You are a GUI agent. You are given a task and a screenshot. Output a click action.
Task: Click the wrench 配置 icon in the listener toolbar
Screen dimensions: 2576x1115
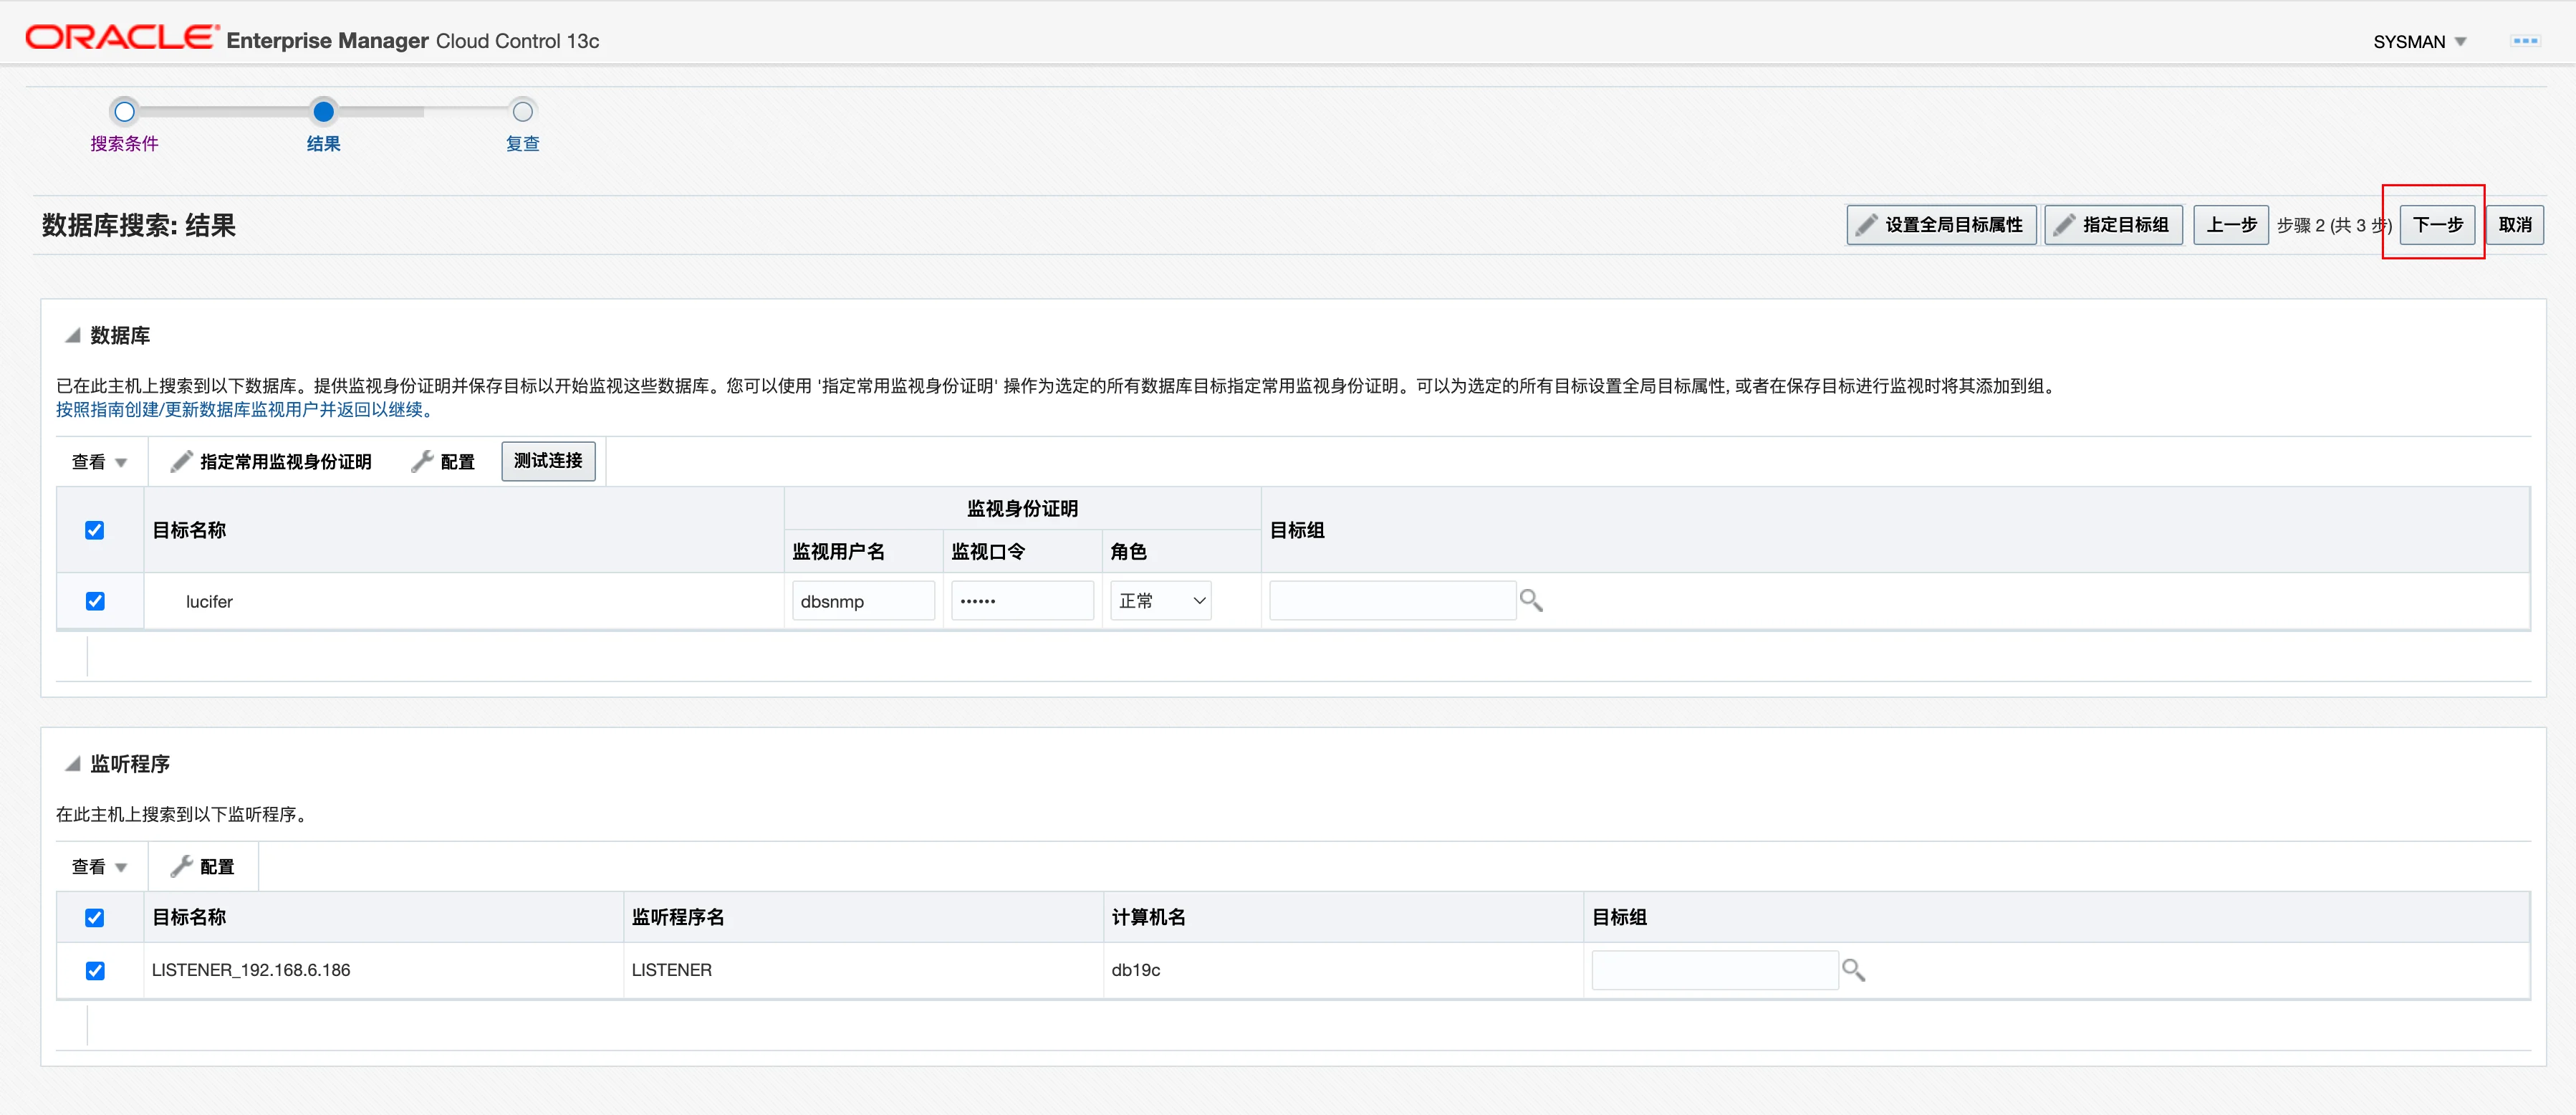[181, 866]
